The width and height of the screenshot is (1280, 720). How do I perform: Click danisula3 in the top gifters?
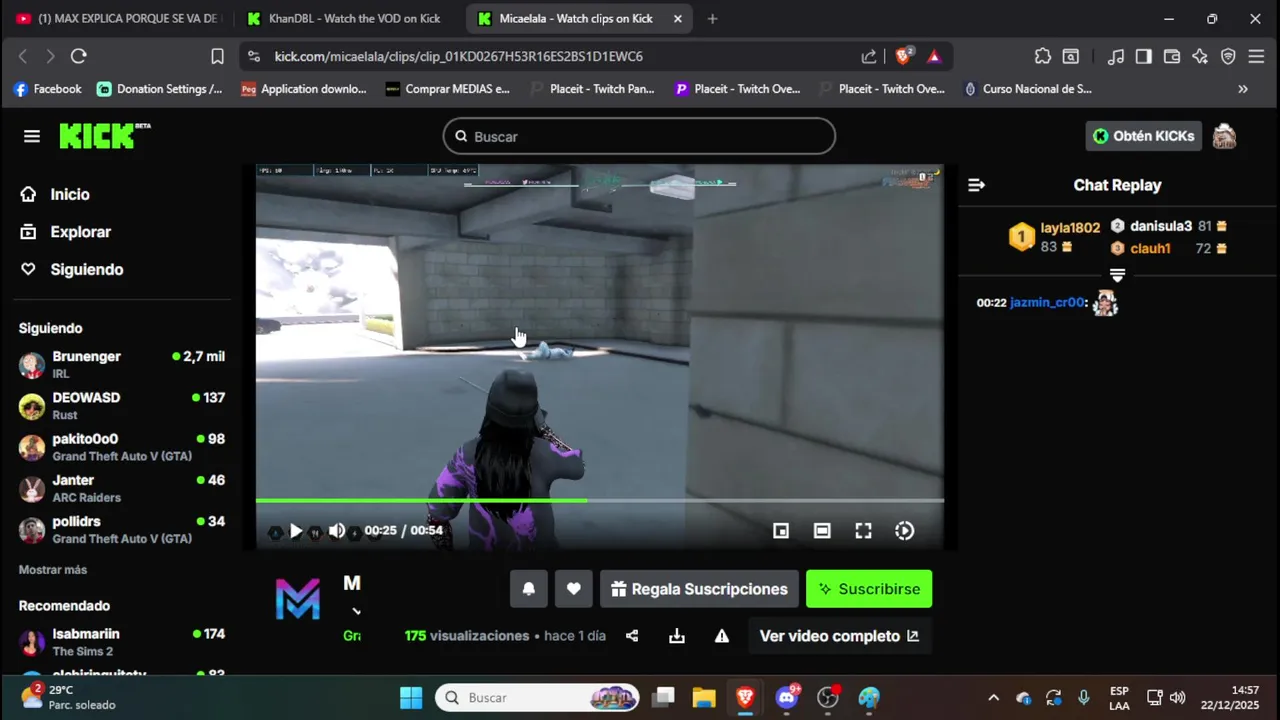click(1161, 227)
